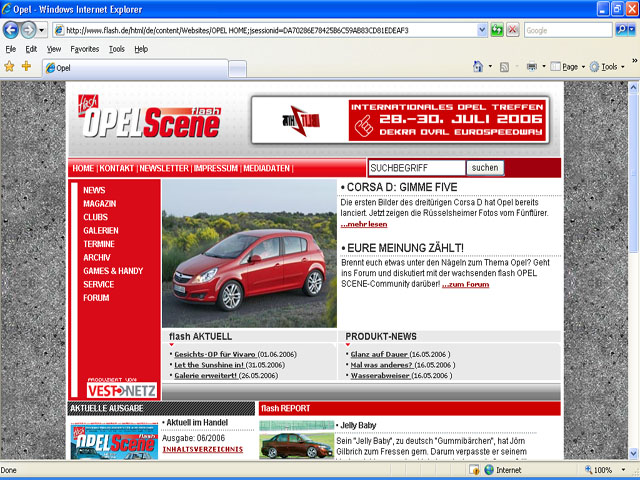Click the Internationales Opel Treffen banner ad
The width and height of the screenshot is (640, 480).
pyautogui.click(x=400, y=120)
